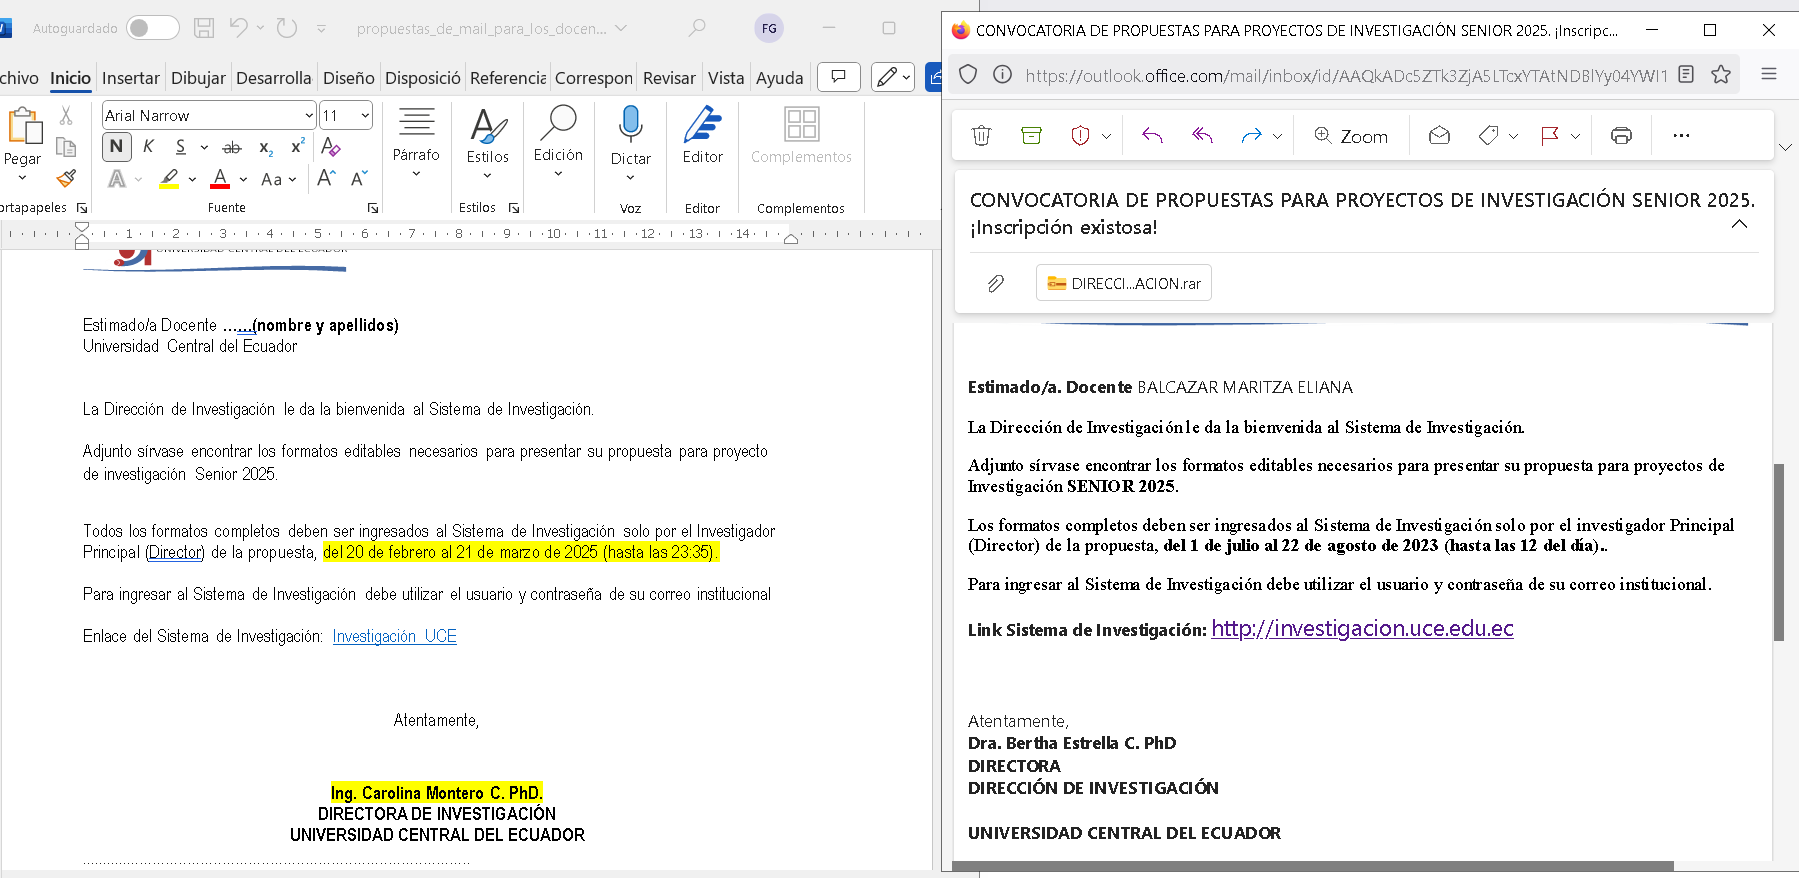Open the Insertar ribbon tab

pyautogui.click(x=131, y=77)
